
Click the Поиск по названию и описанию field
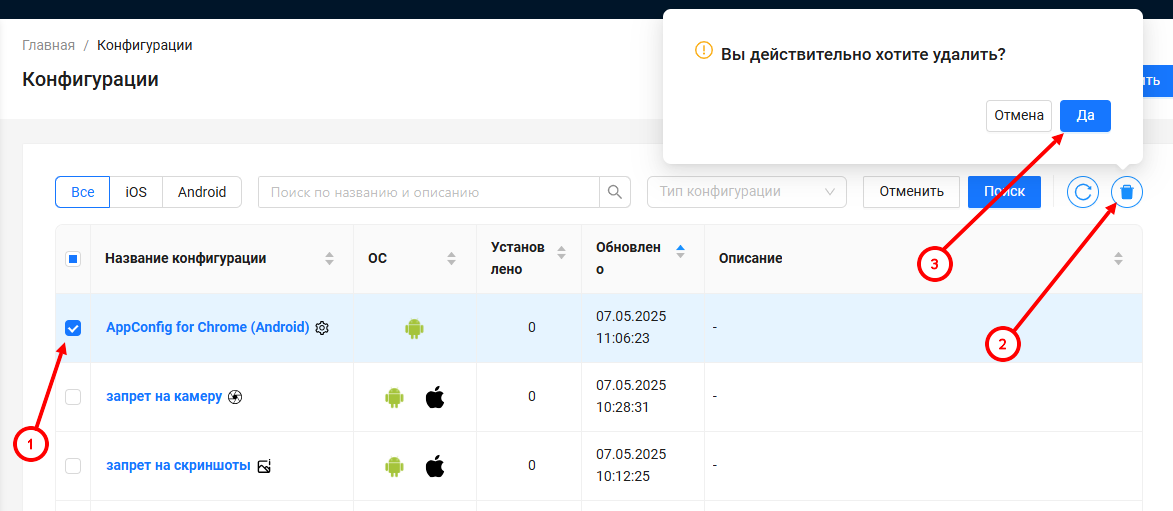tap(428, 192)
